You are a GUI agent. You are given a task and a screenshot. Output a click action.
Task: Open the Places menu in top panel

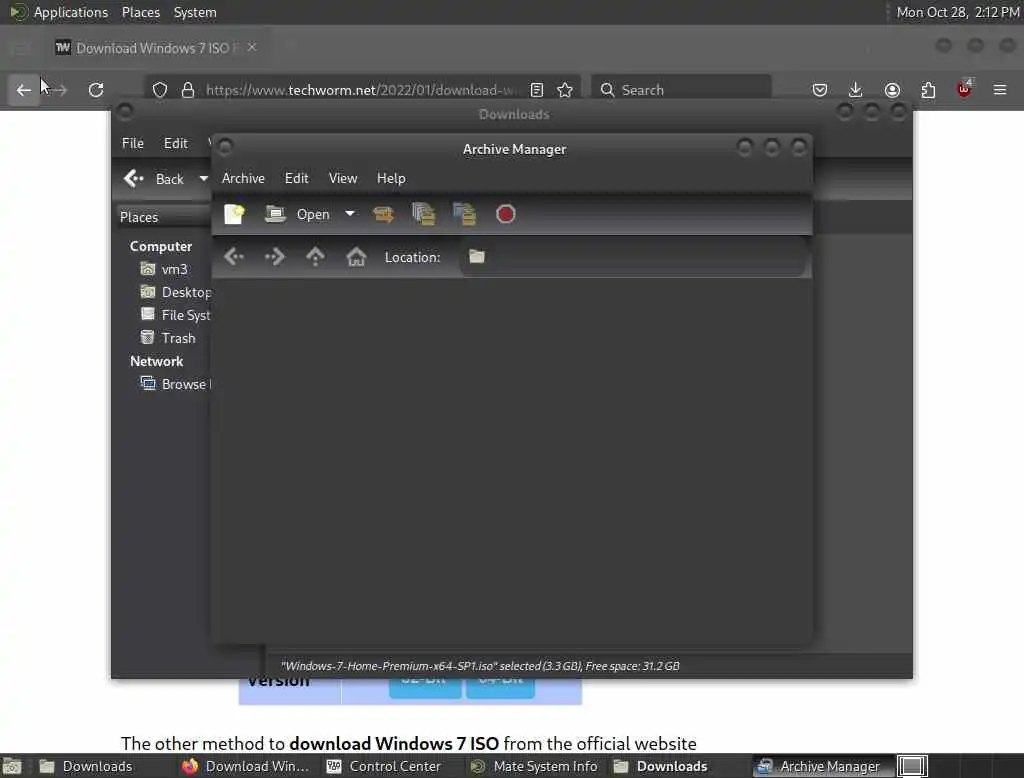point(141,12)
